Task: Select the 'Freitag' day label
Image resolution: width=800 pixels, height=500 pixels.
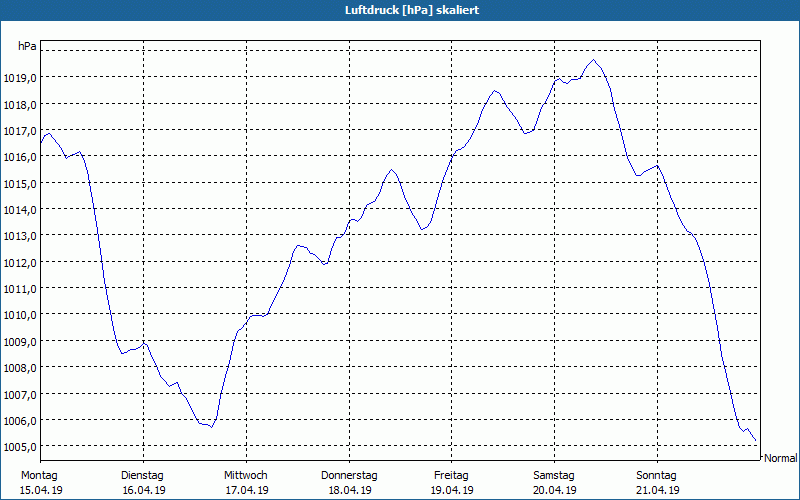Action: (451, 476)
